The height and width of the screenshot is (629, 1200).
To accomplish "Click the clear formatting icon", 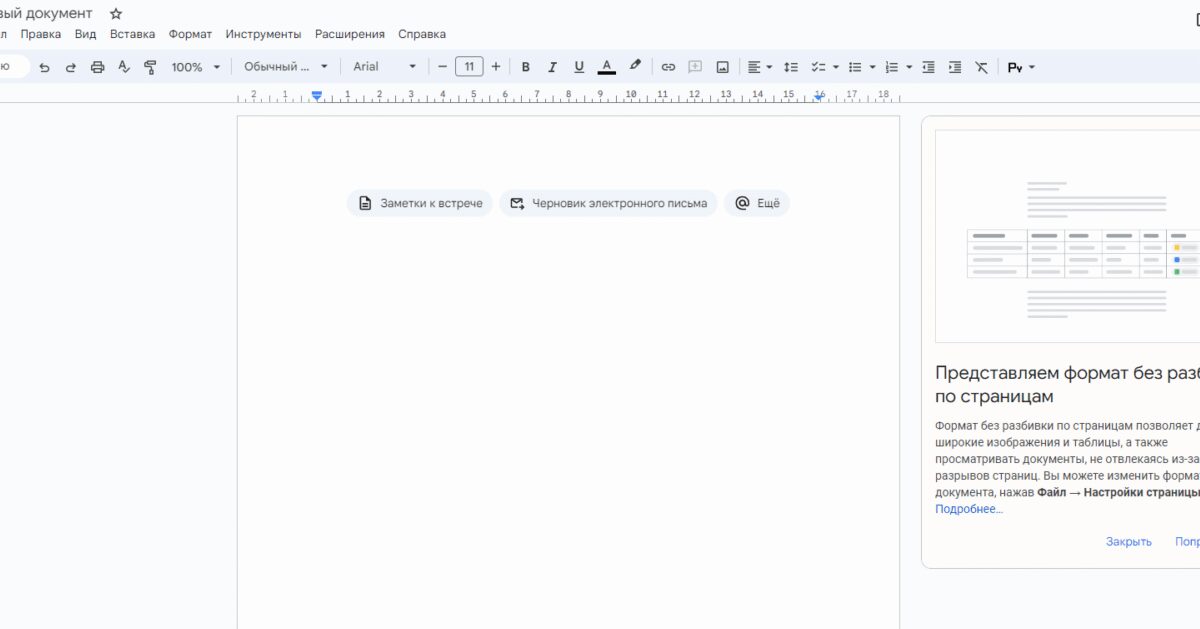I will 981,66.
